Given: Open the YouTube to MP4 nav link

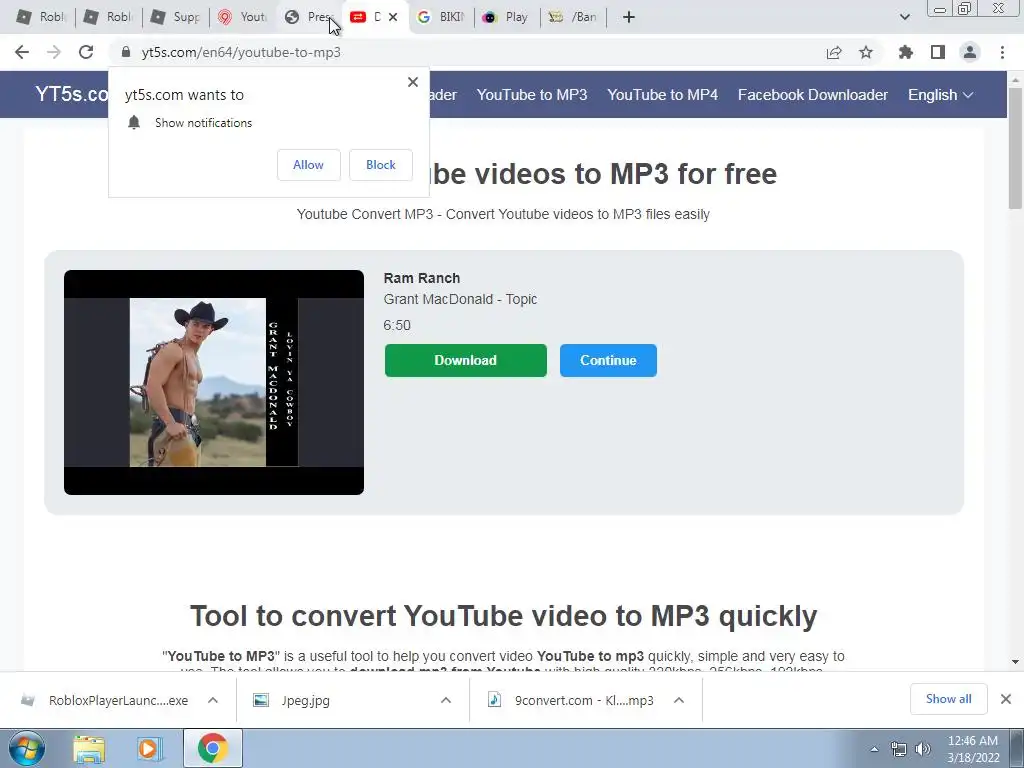Looking at the screenshot, I should (662, 95).
